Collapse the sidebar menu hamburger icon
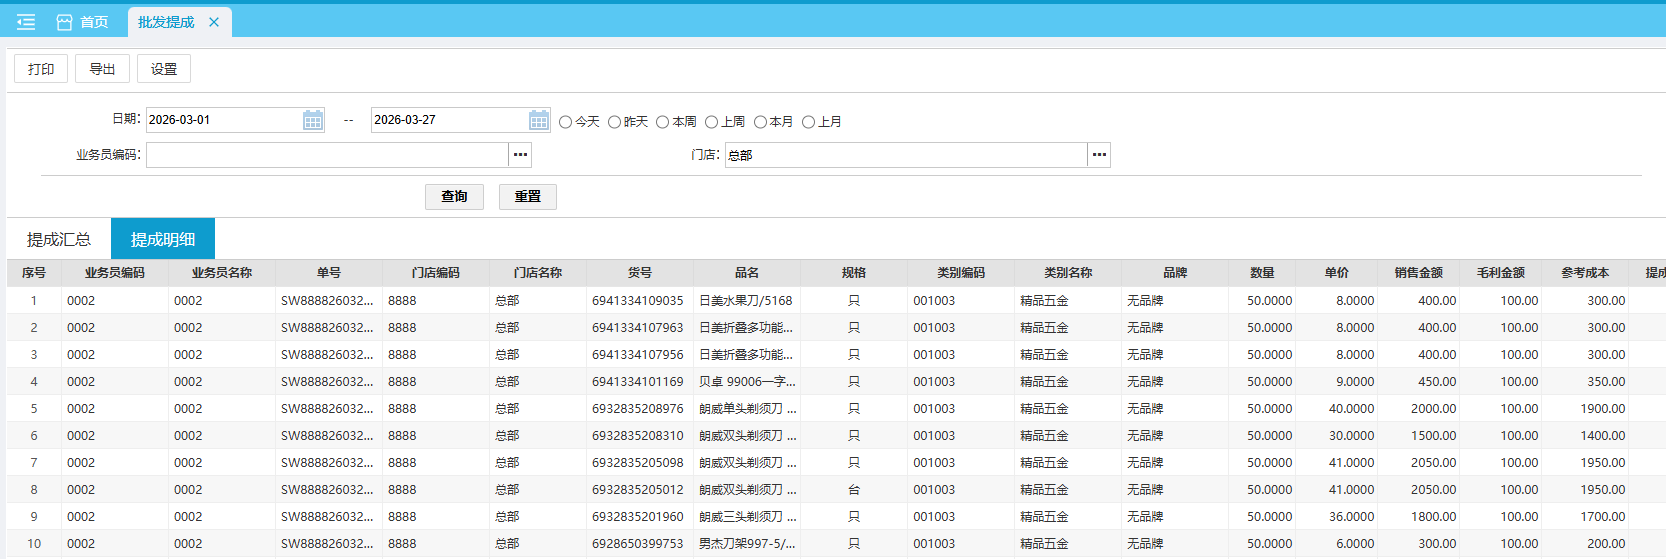The height and width of the screenshot is (559, 1666). [26, 22]
